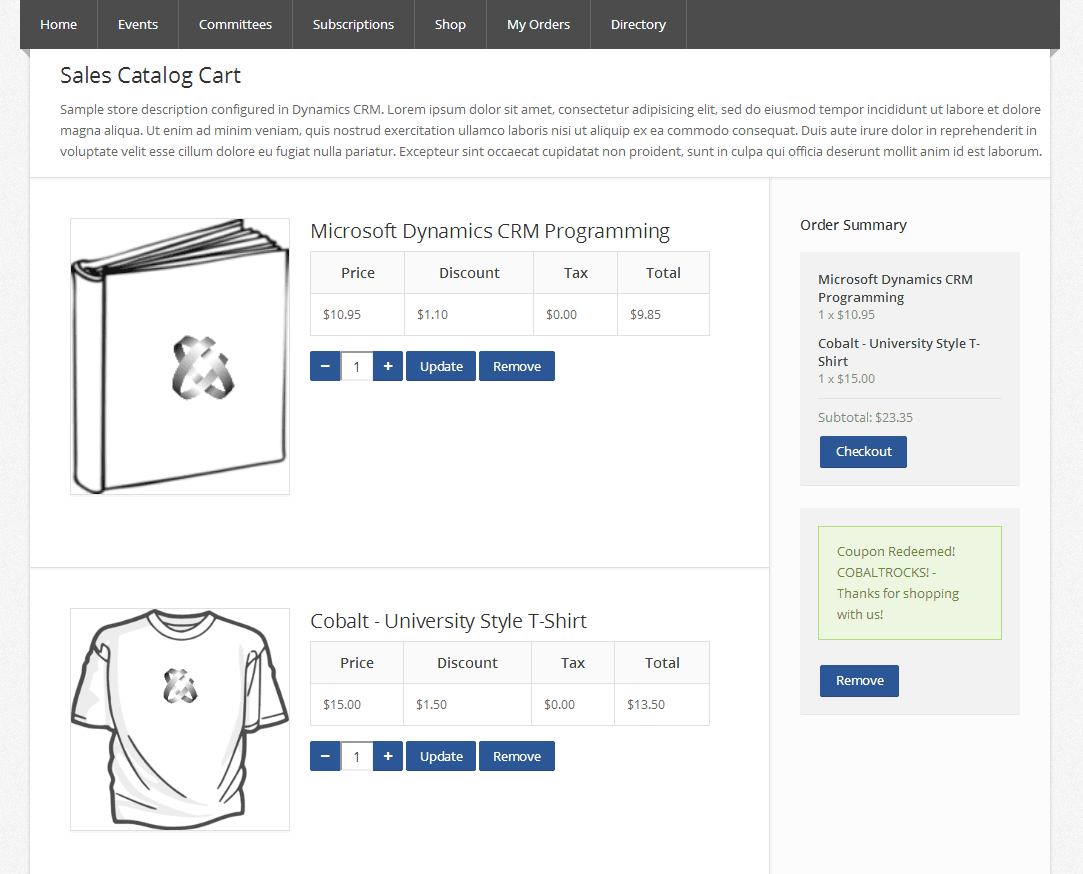Click the $1.10 discount value

click(x=432, y=314)
